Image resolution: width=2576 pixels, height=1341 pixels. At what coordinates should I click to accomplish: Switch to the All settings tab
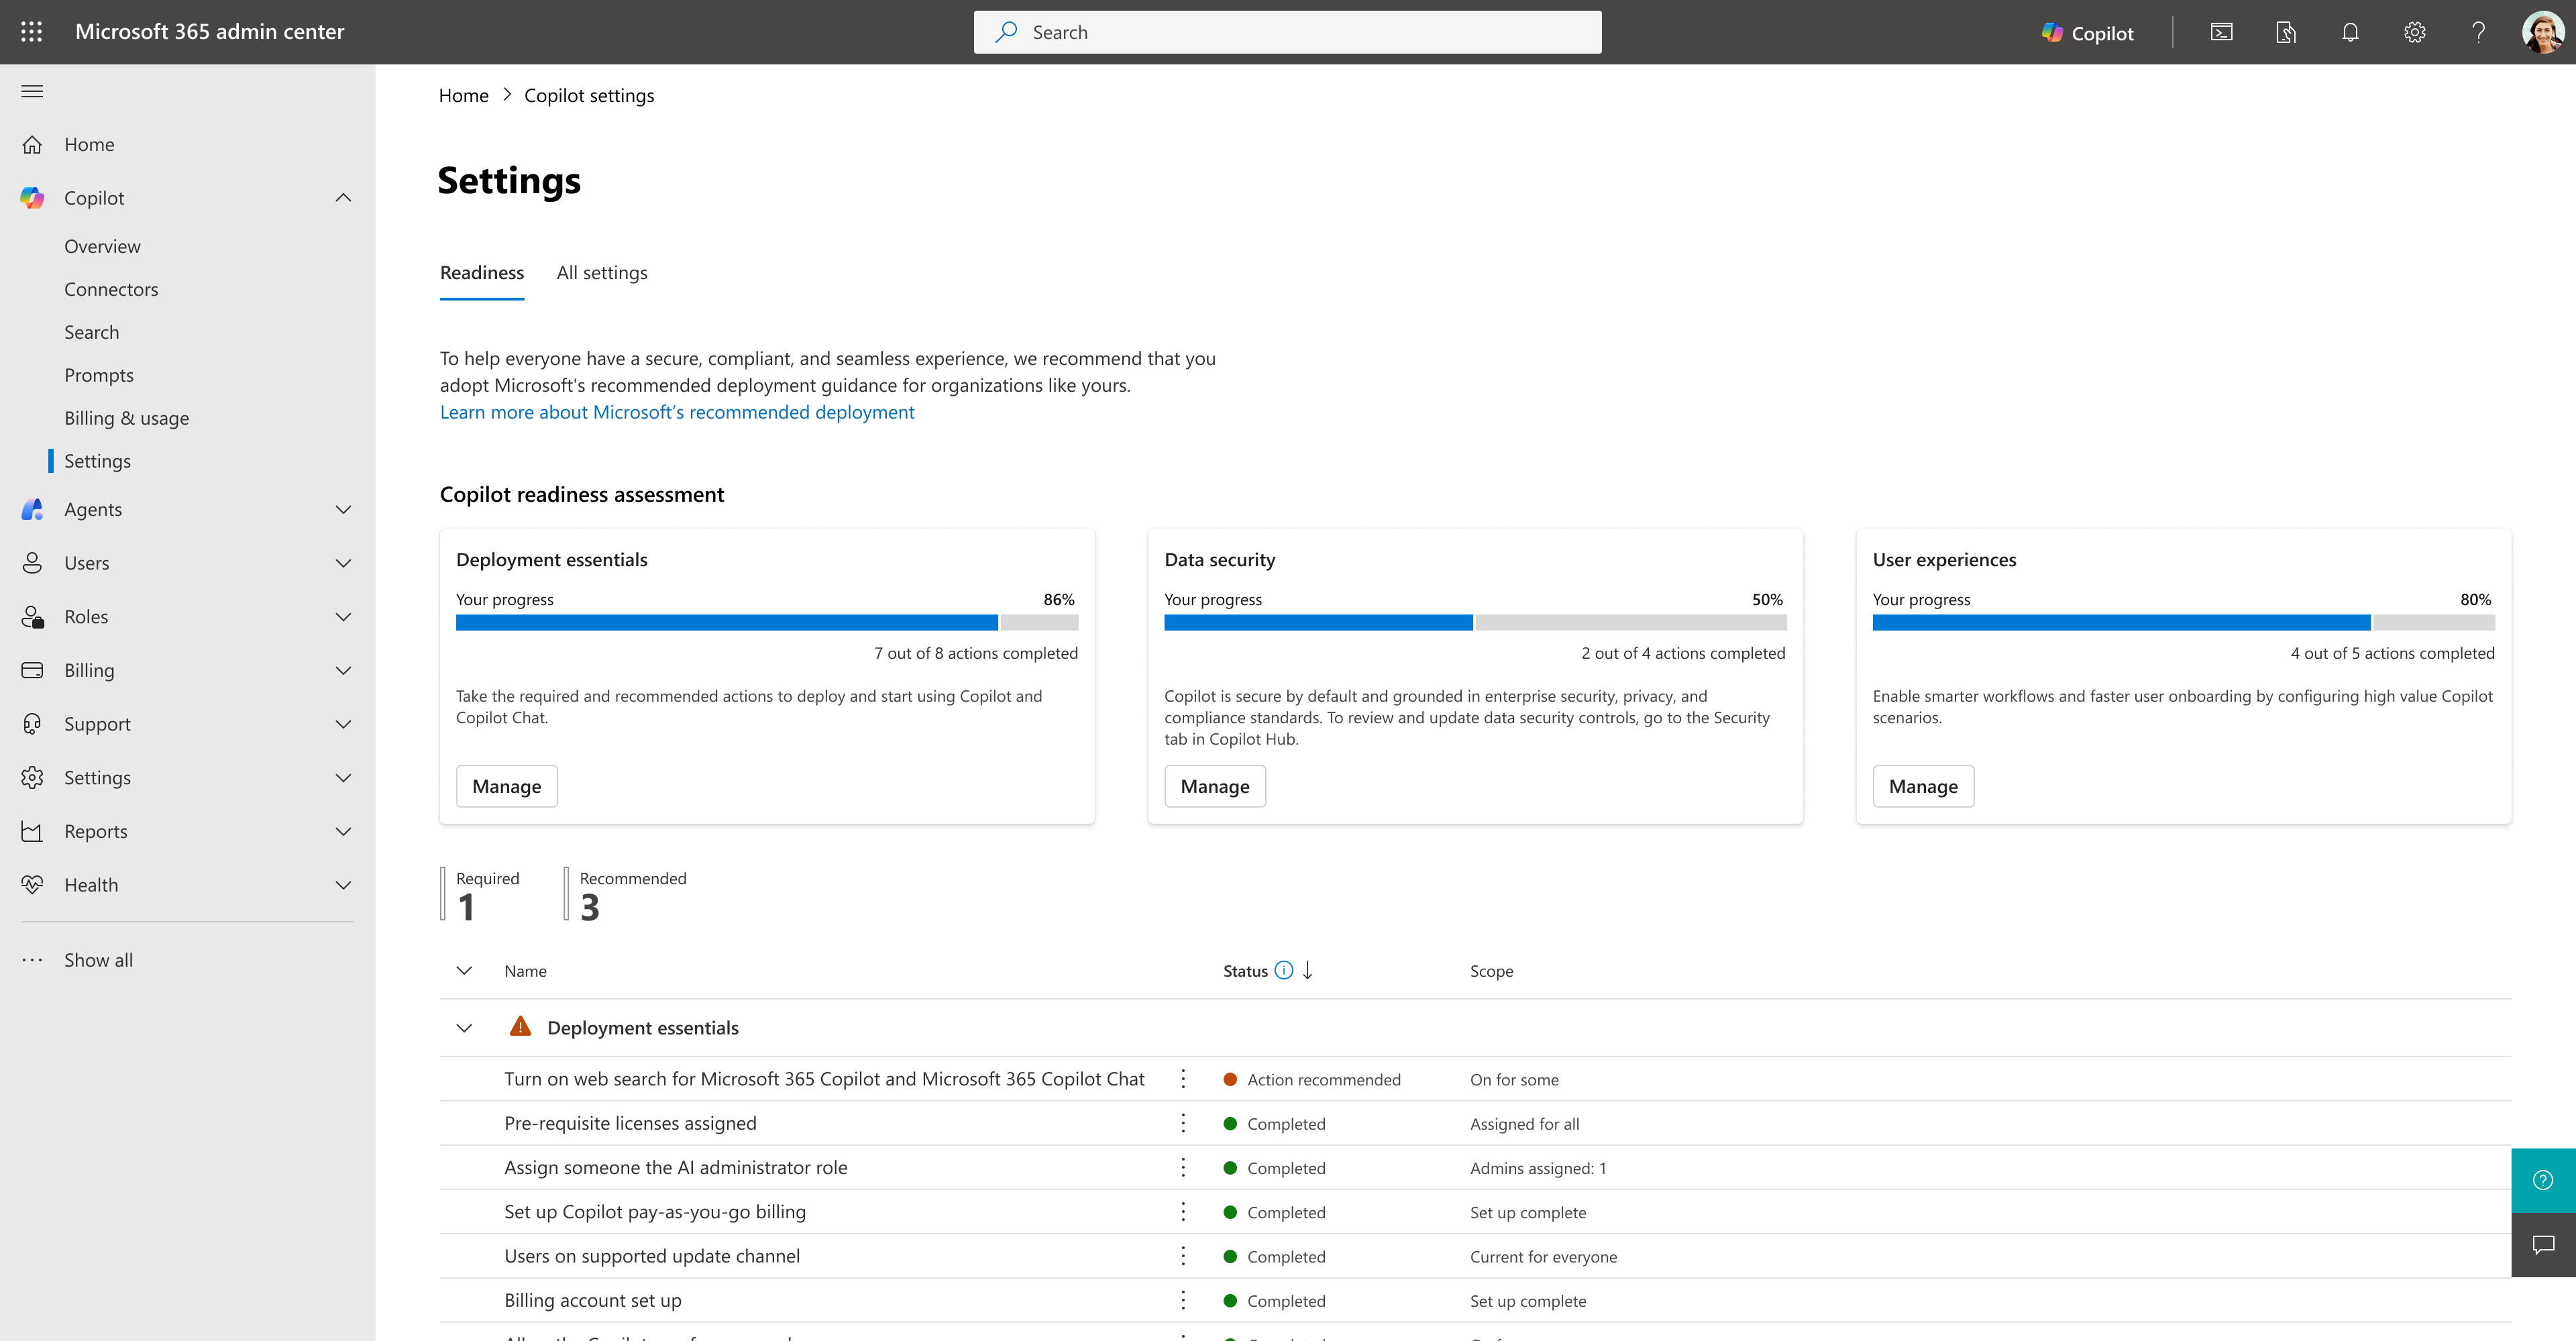tap(602, 272)
